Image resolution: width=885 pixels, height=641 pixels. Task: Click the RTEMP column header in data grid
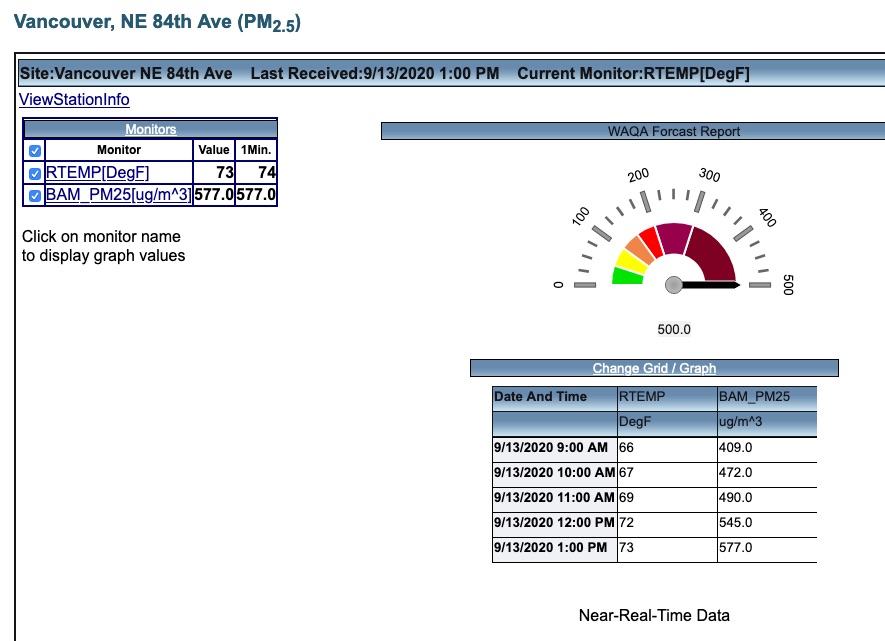pyautogui.click(x=667, y=398)
